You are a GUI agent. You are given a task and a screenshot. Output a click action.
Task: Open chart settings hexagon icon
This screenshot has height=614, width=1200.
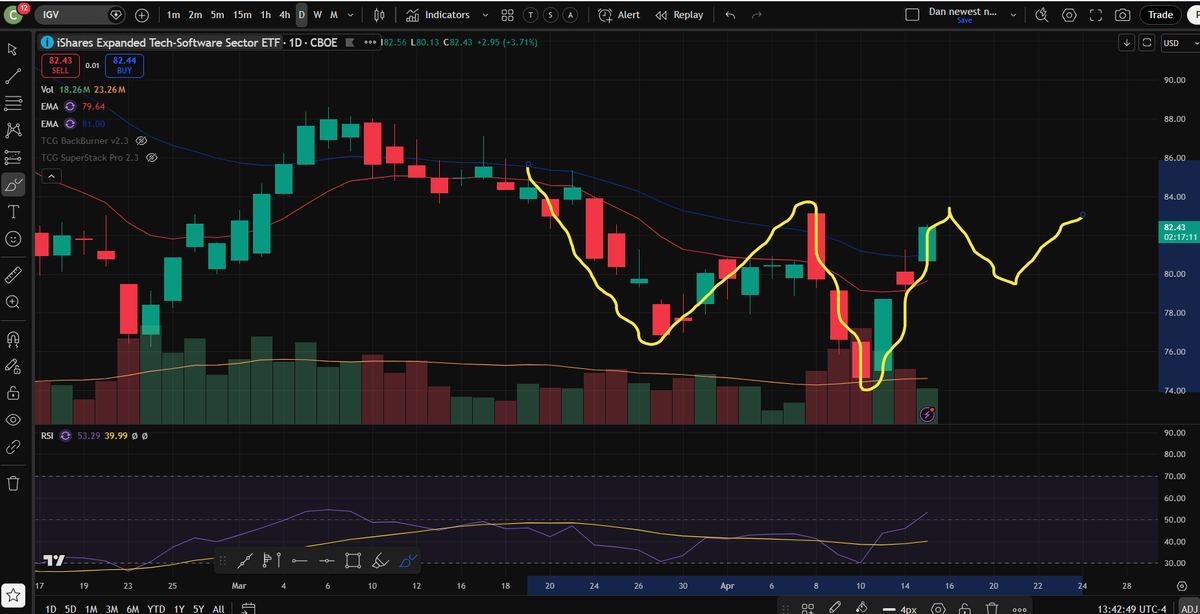point(1070,15)
